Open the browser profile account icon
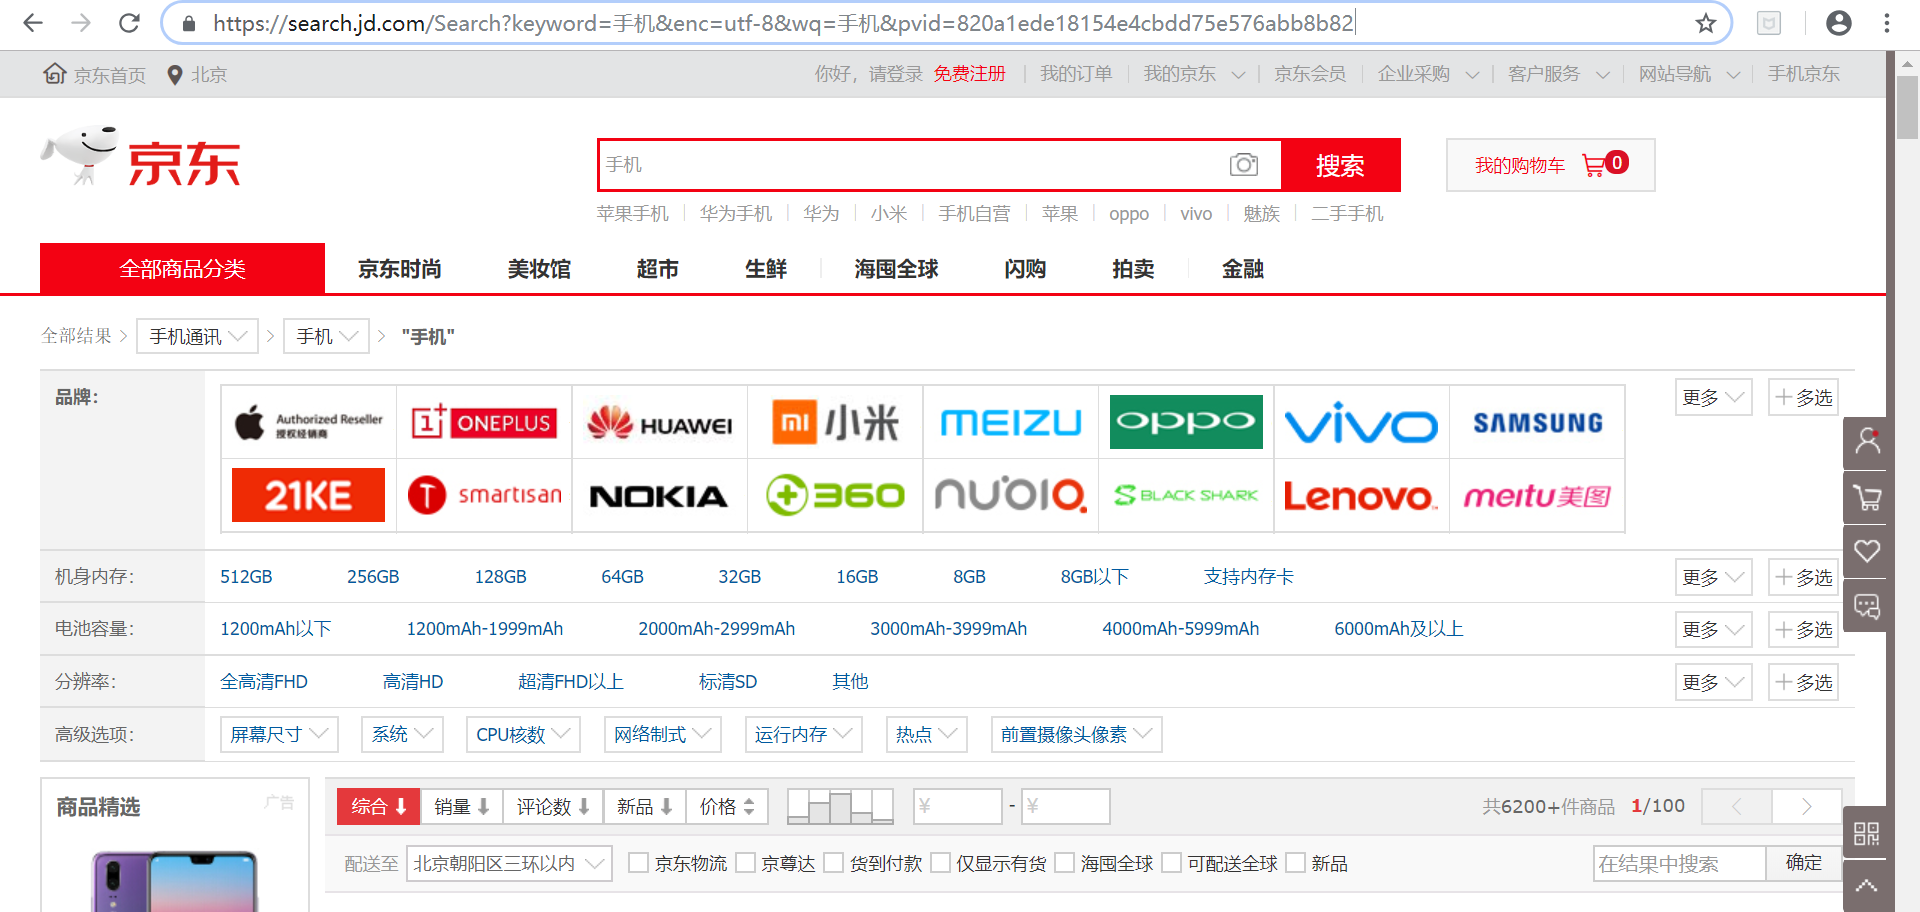This screenshot has width=1920, height=912. coord(1838,23)
